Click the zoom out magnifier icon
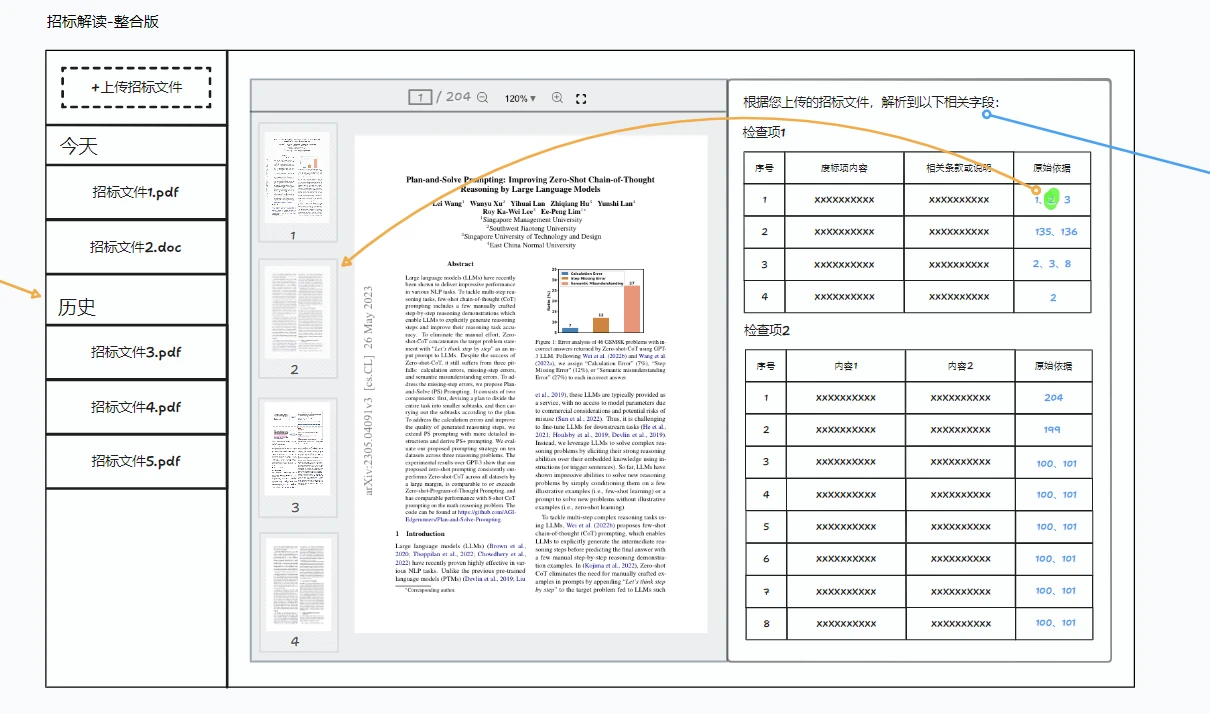 pos(483,98)
